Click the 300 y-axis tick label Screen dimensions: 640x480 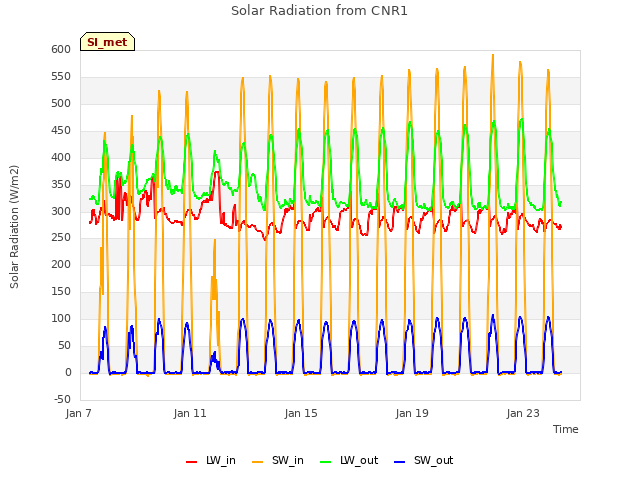click(x=61, y=211)
